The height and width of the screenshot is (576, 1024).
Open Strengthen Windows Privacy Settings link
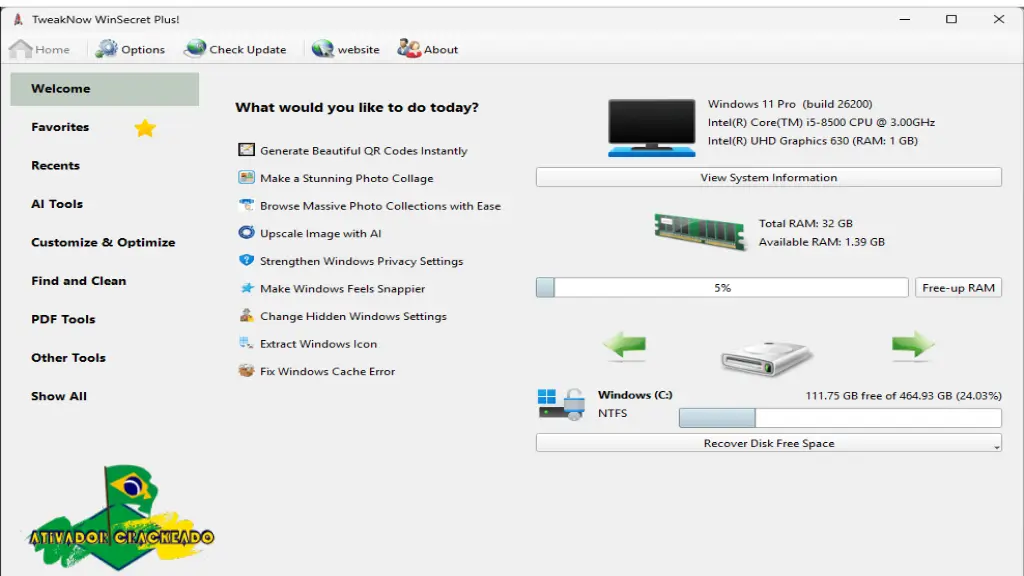pyautogui.click(x=362, y=261)
